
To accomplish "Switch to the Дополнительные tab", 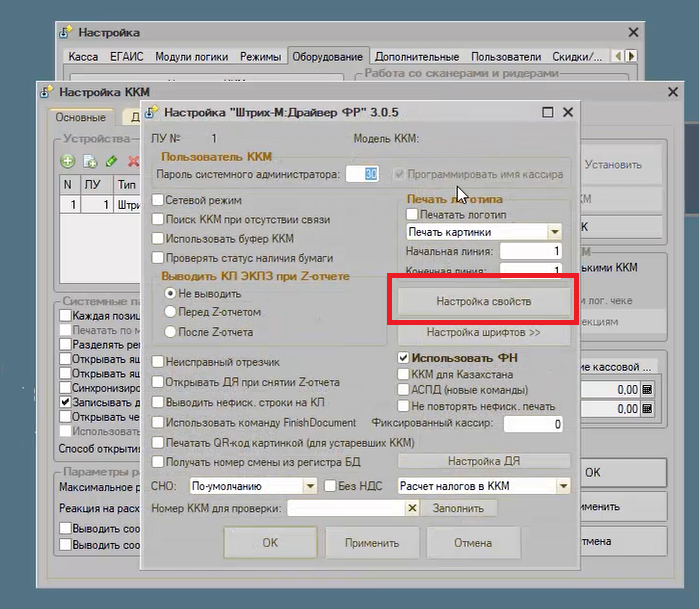I will (417, 57).
